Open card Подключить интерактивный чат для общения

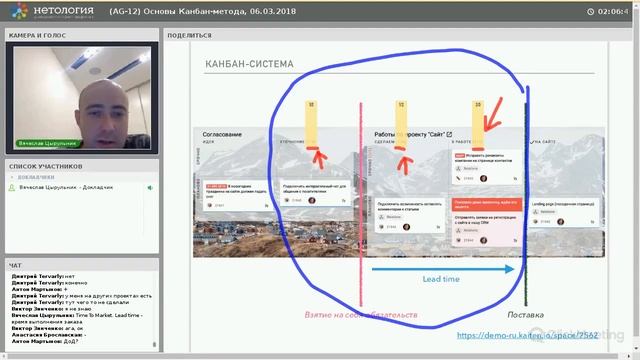tap(316, 193)
